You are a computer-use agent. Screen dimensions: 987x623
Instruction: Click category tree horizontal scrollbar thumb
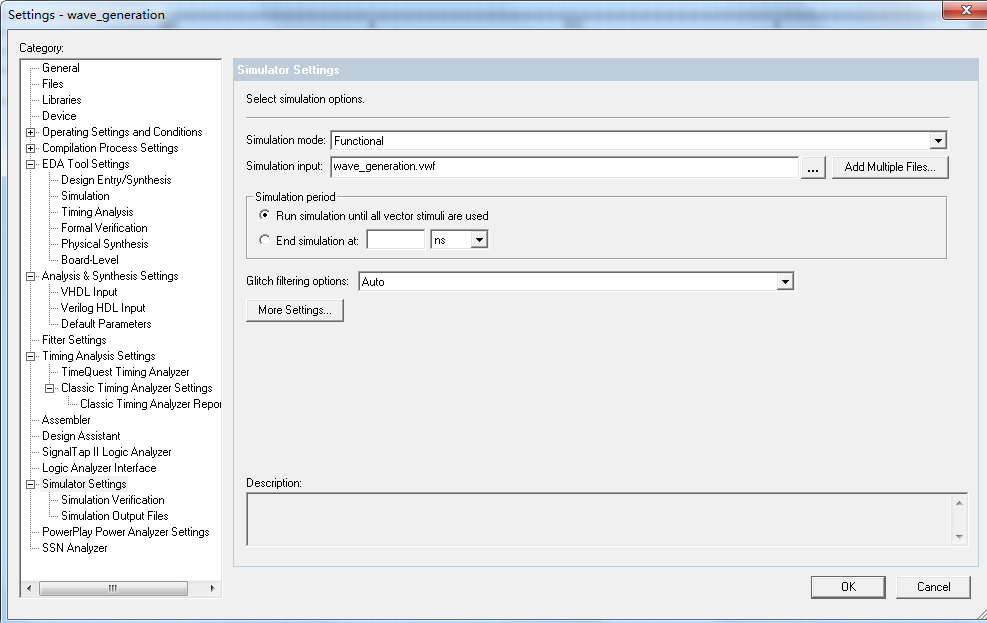tap(113, 588)
